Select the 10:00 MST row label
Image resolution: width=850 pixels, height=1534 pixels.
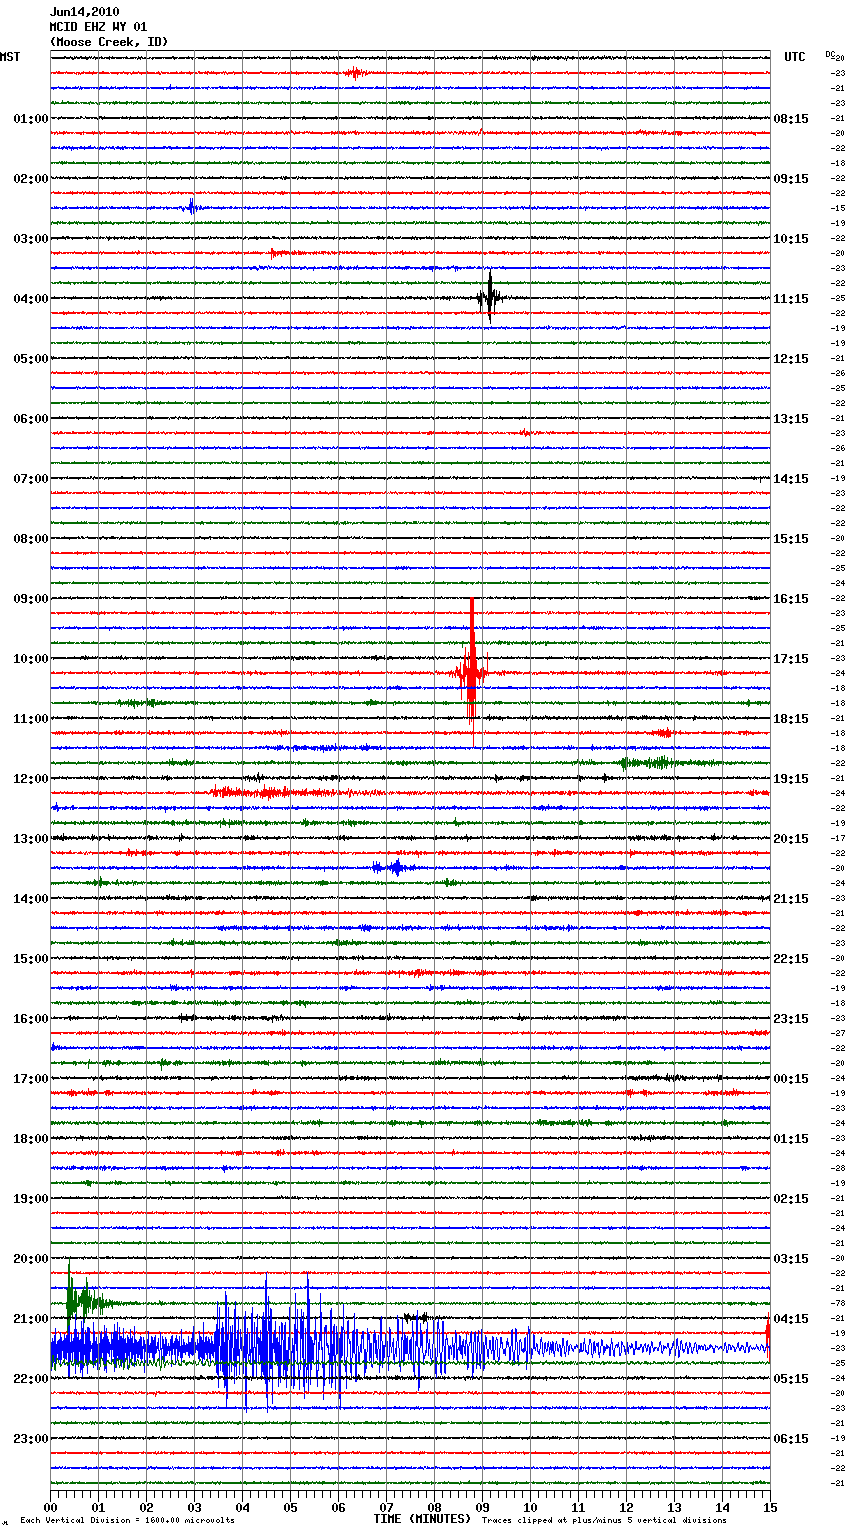click(31, 659)
